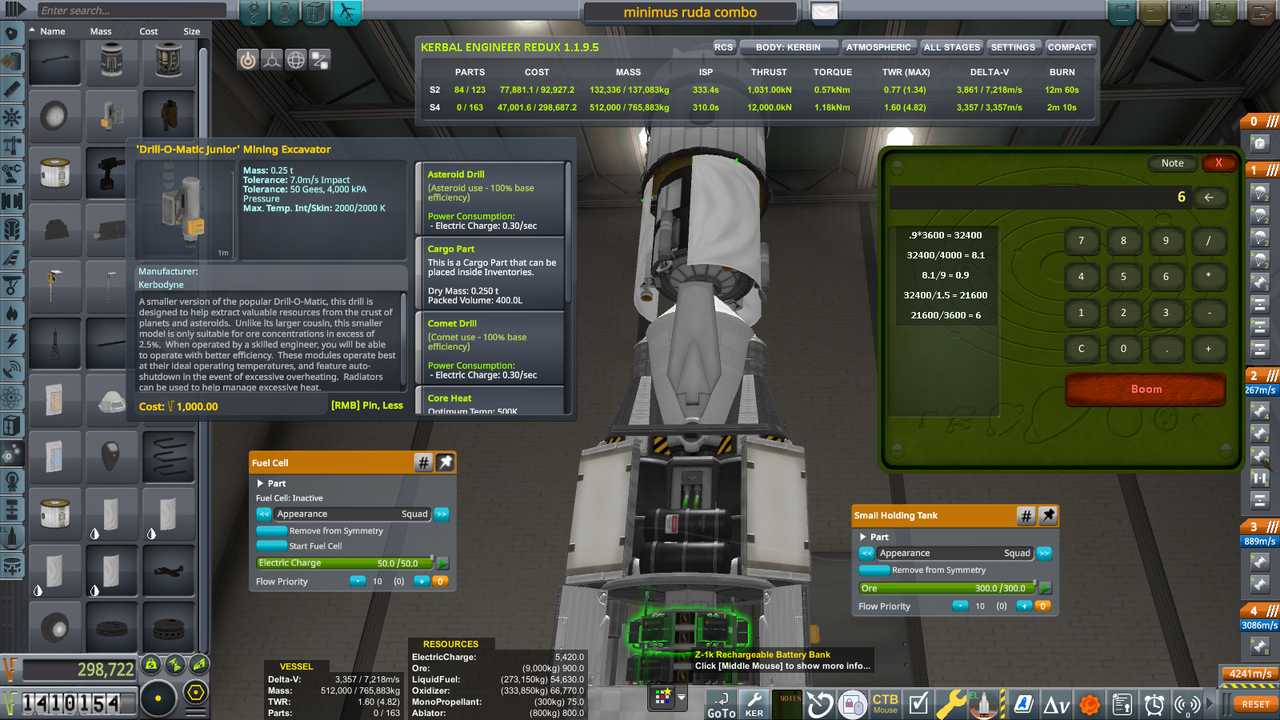1280x720 pixels.
Task: Expand the toolbar right arrow
Action: coord(1211,704)
